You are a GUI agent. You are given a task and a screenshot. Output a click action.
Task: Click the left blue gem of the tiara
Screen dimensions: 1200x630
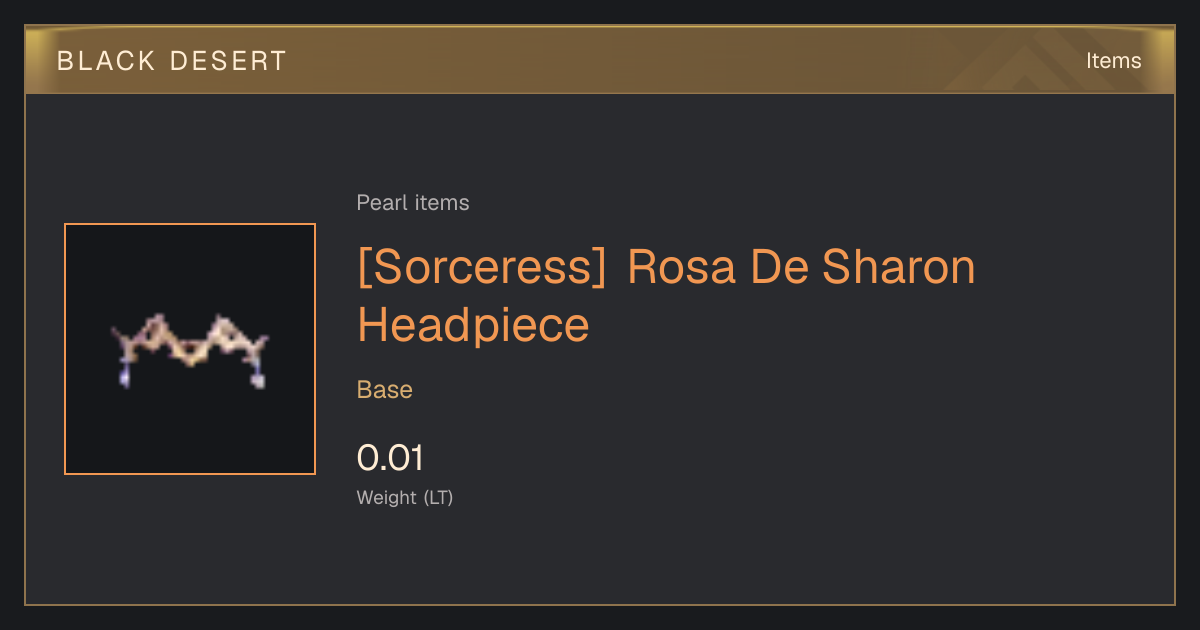click(125, 377)
